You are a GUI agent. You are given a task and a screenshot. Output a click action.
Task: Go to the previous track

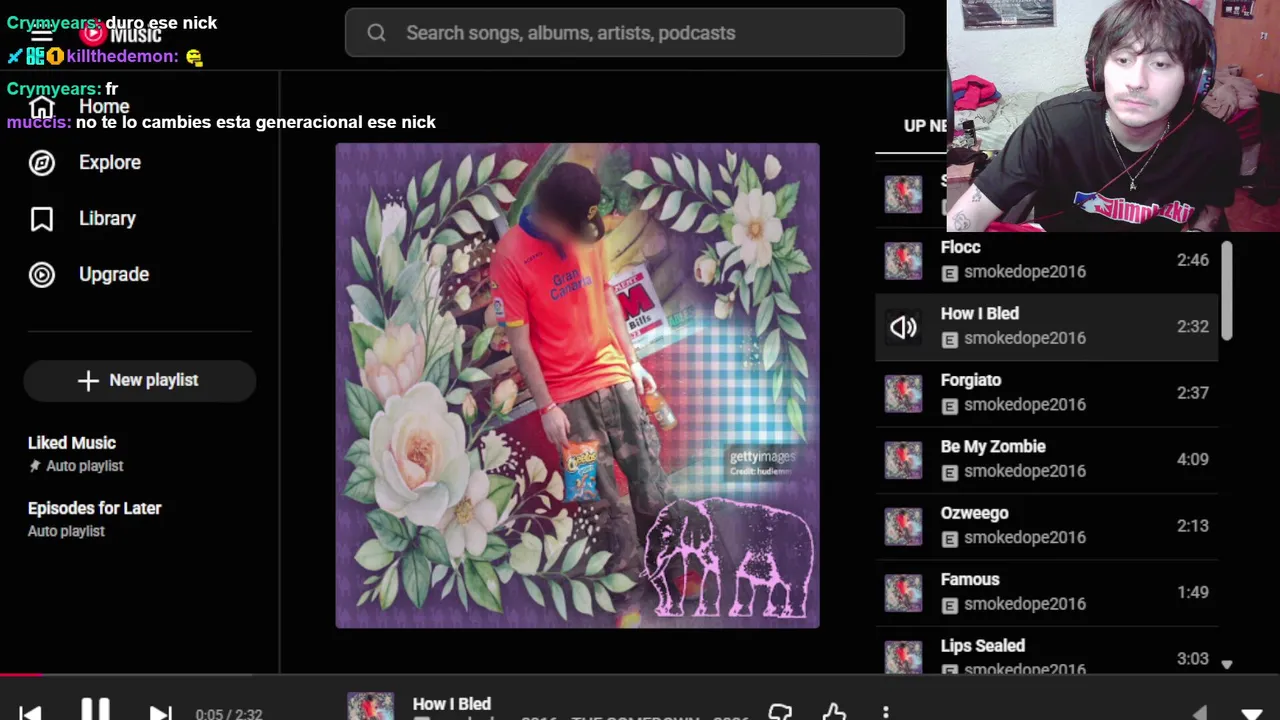(x=30, y=713)
